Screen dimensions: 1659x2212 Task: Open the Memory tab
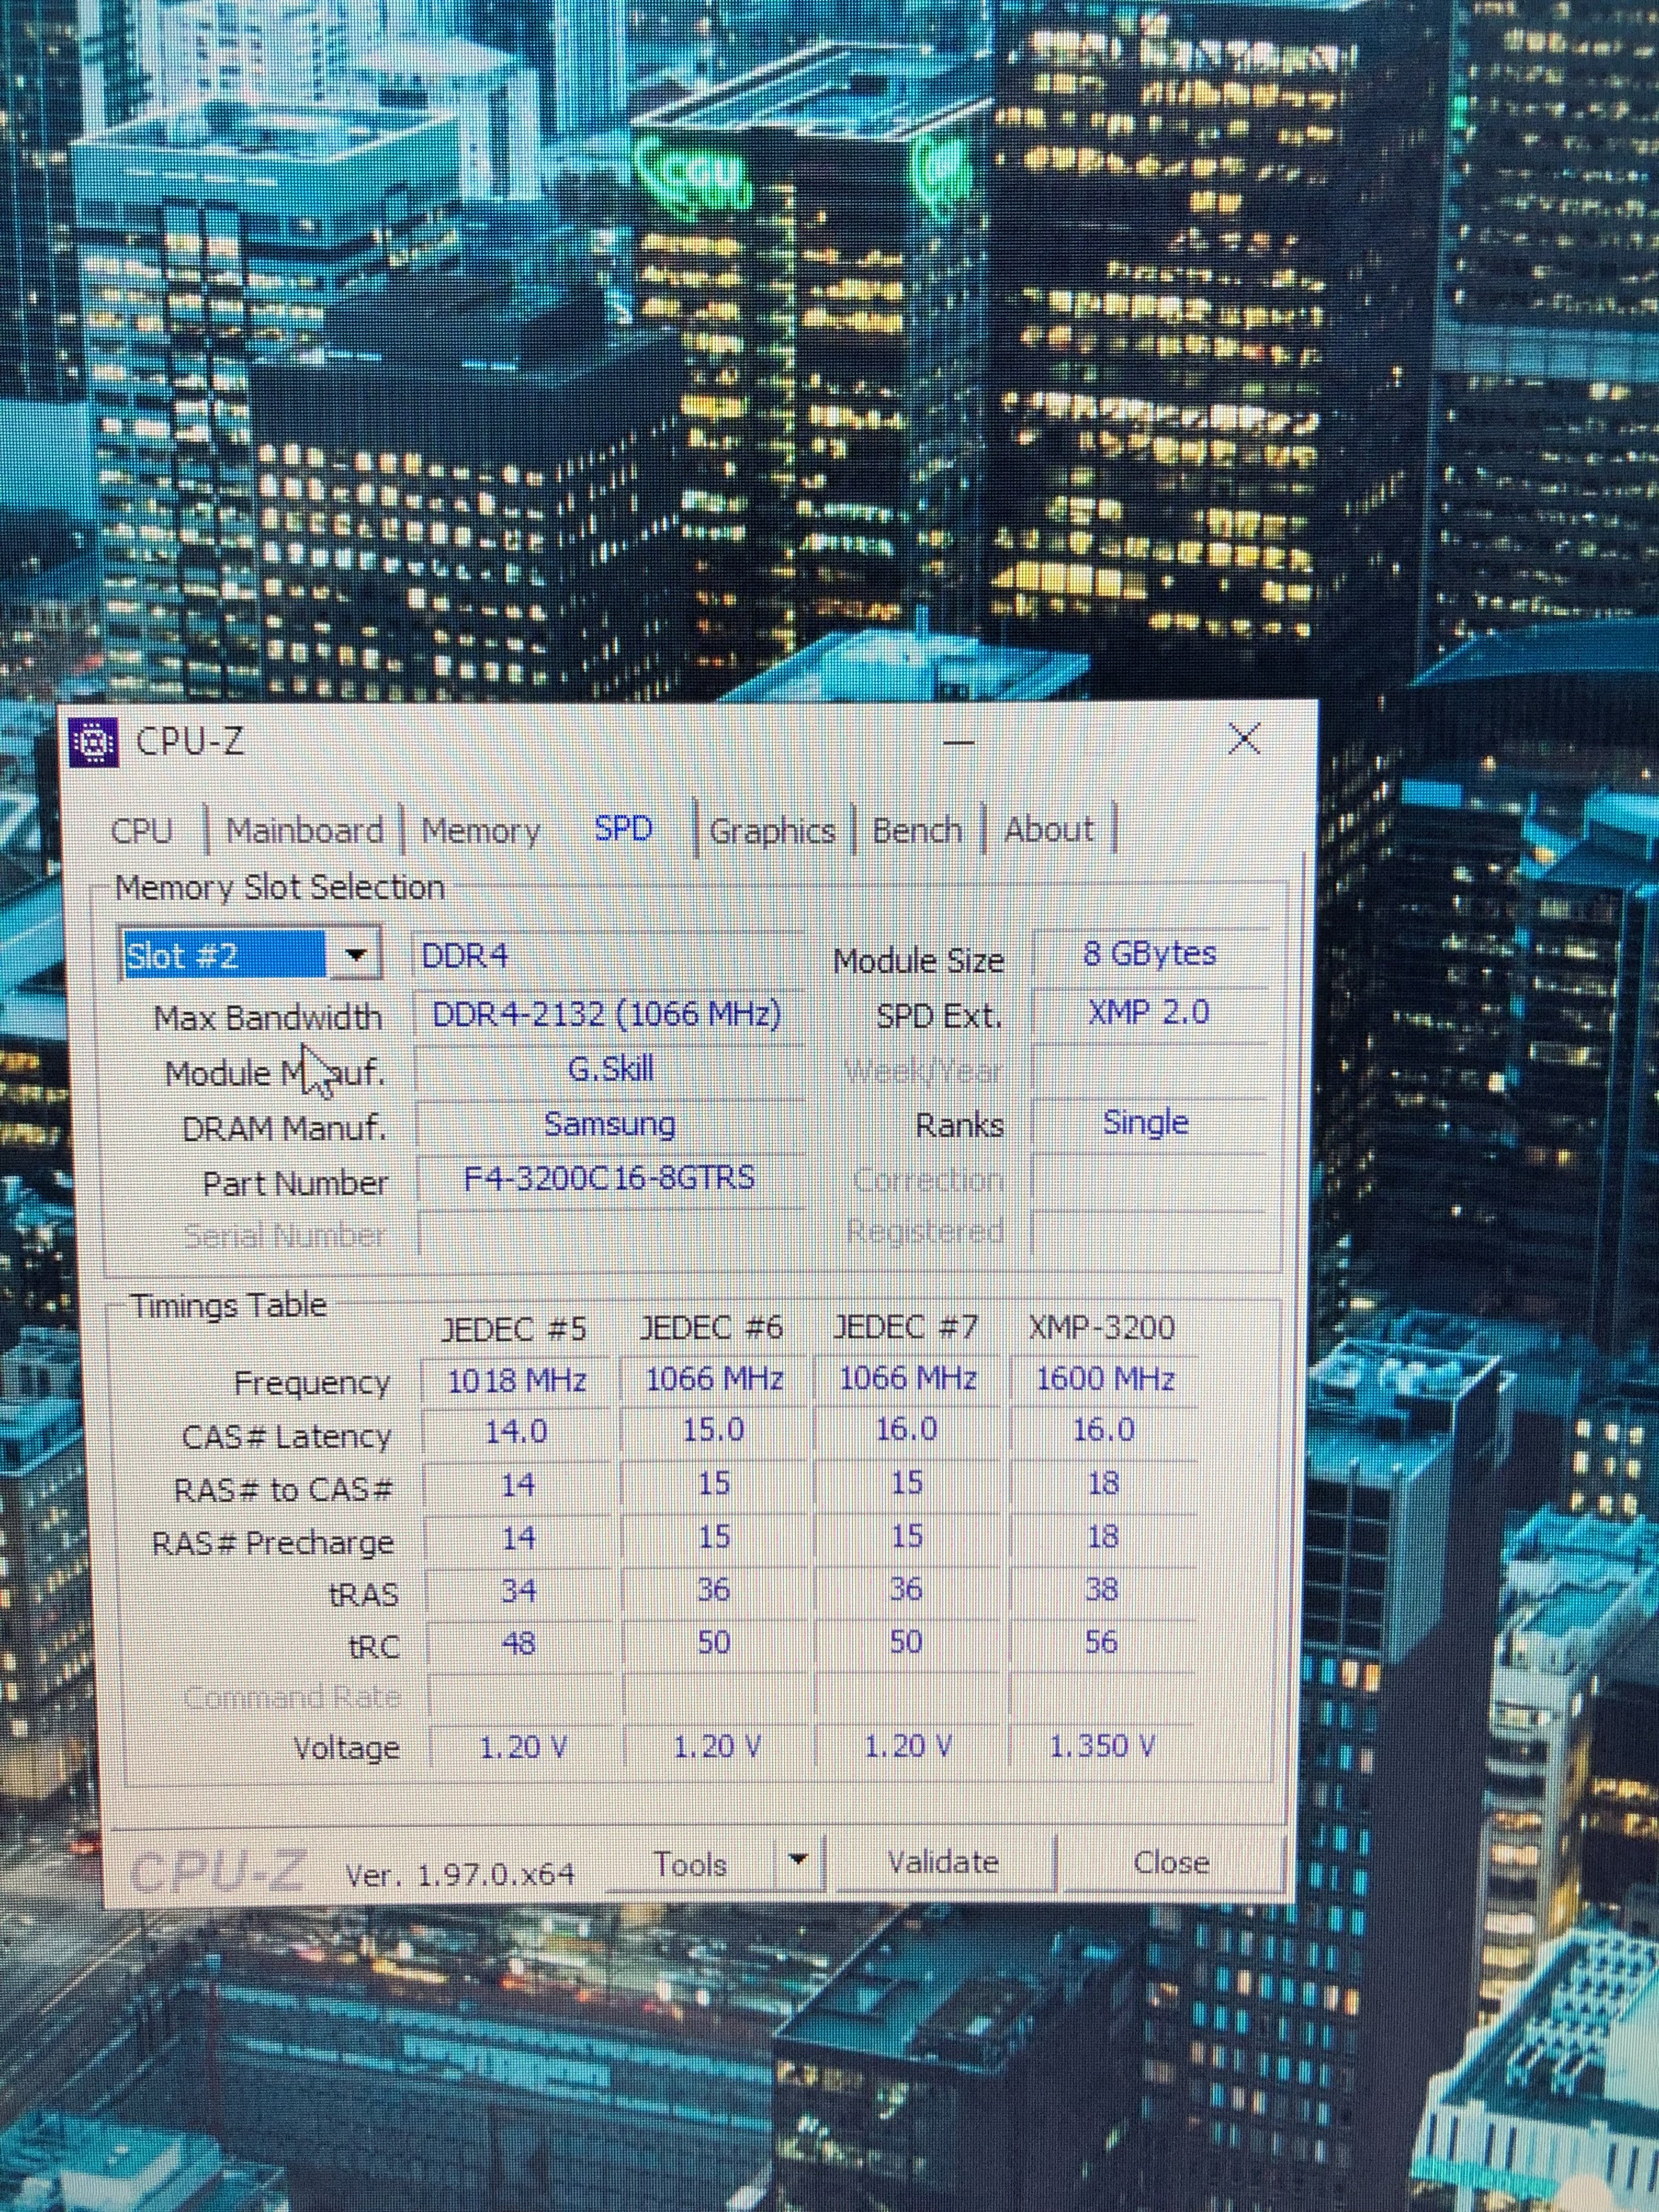pyautogui.click(x=480, y=830)
